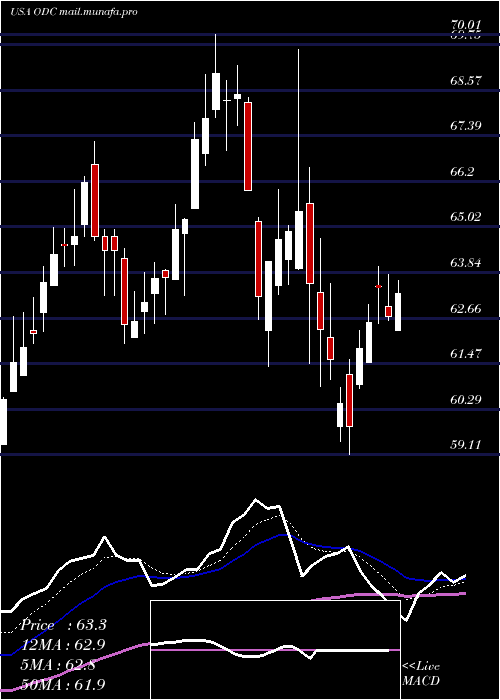Screen dimensions: 500x700
Task: Click the 60.29 price axis label
Action: coord(466,400)
